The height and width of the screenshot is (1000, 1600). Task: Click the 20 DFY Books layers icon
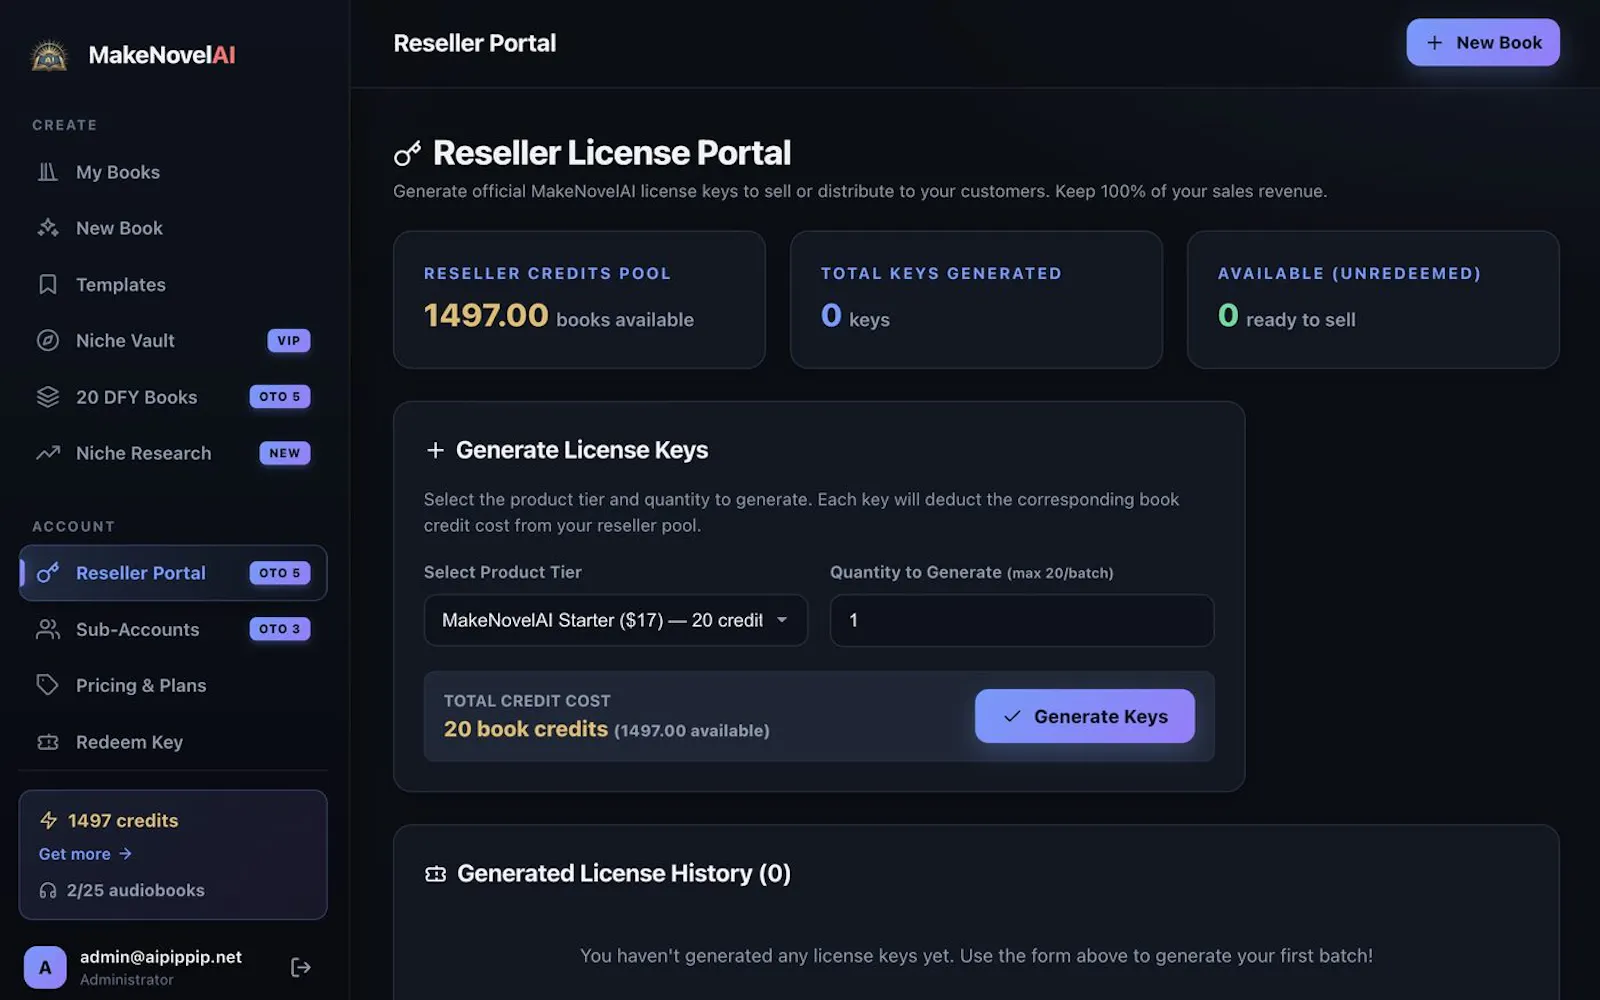[48, 397]
